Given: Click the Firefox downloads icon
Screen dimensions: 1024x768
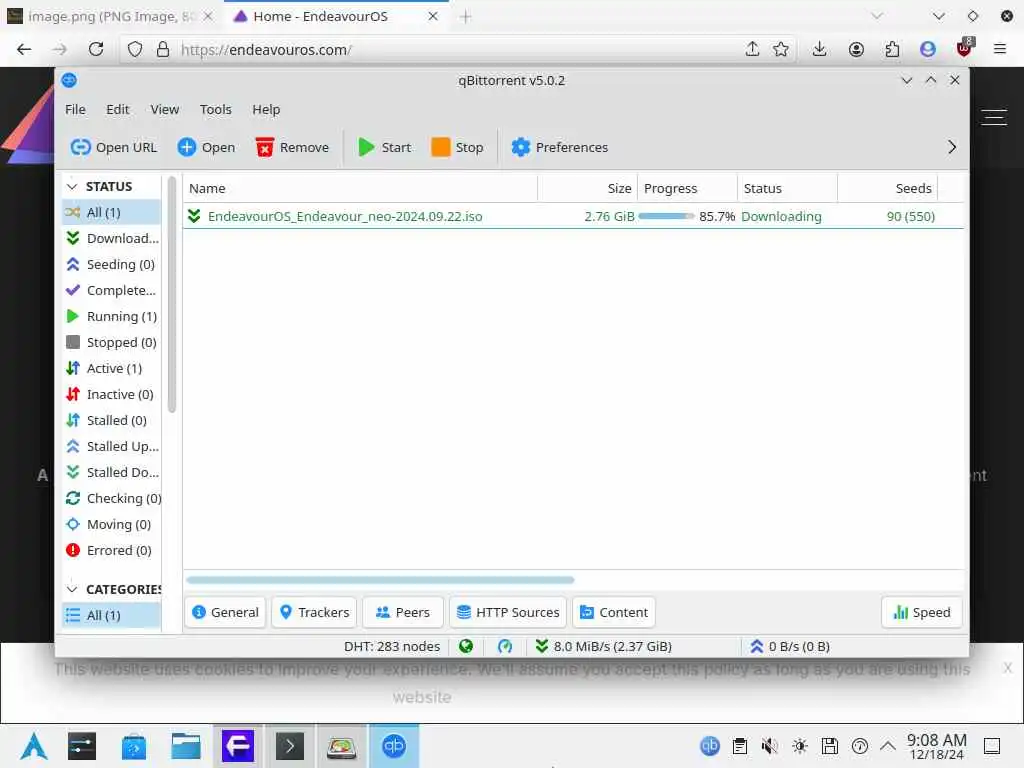Looking at the screenshot, I should coord(820,49).
